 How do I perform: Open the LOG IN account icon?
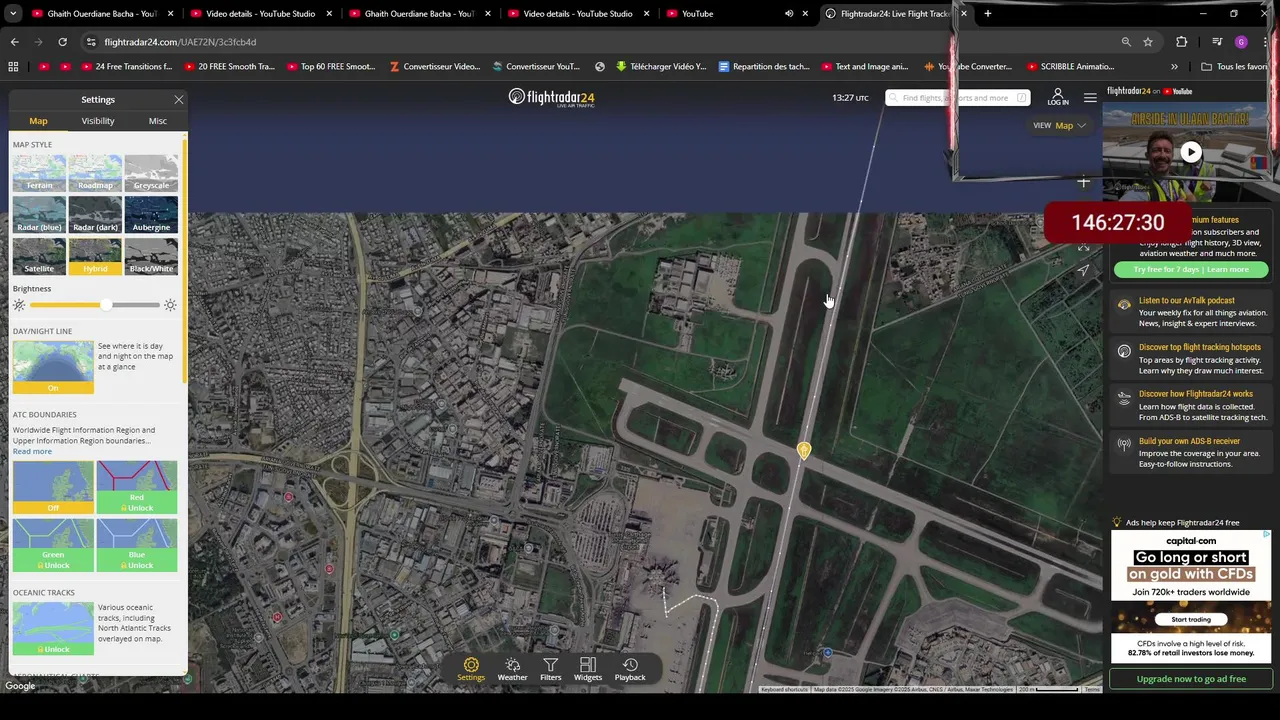click(x=1058, y=97)
